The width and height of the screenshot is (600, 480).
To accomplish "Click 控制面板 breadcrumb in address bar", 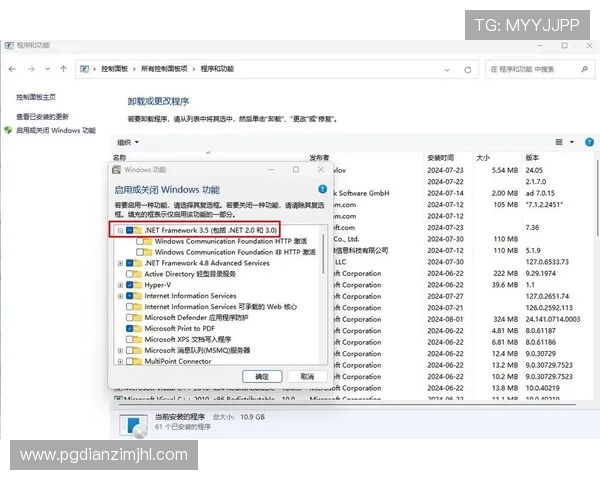I will pyautogui.click(x=114, y=69).
